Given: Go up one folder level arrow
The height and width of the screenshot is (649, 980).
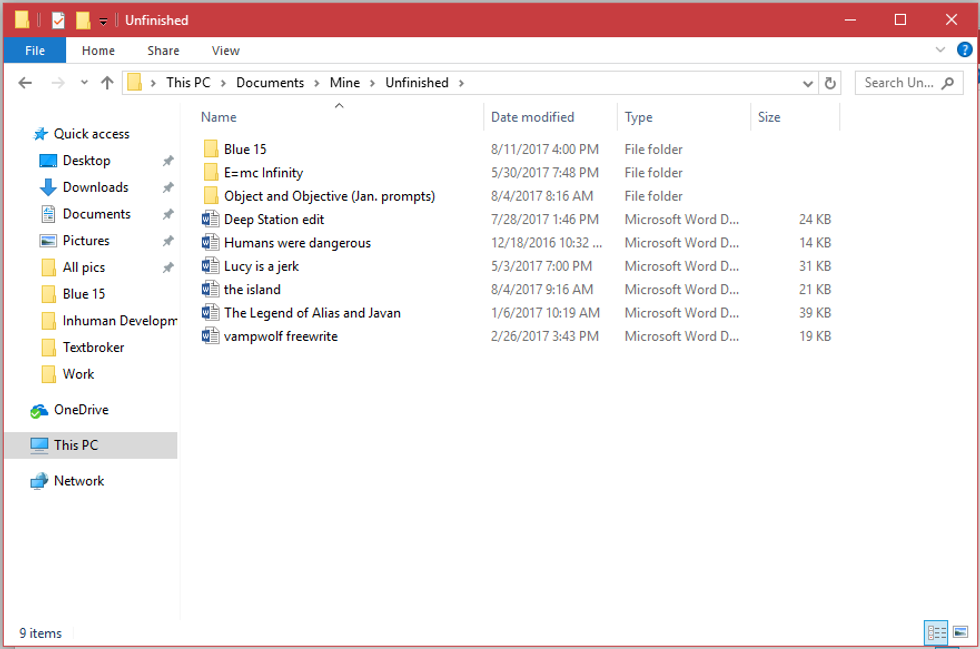Looking at the screenshot, I should (107, 83).
